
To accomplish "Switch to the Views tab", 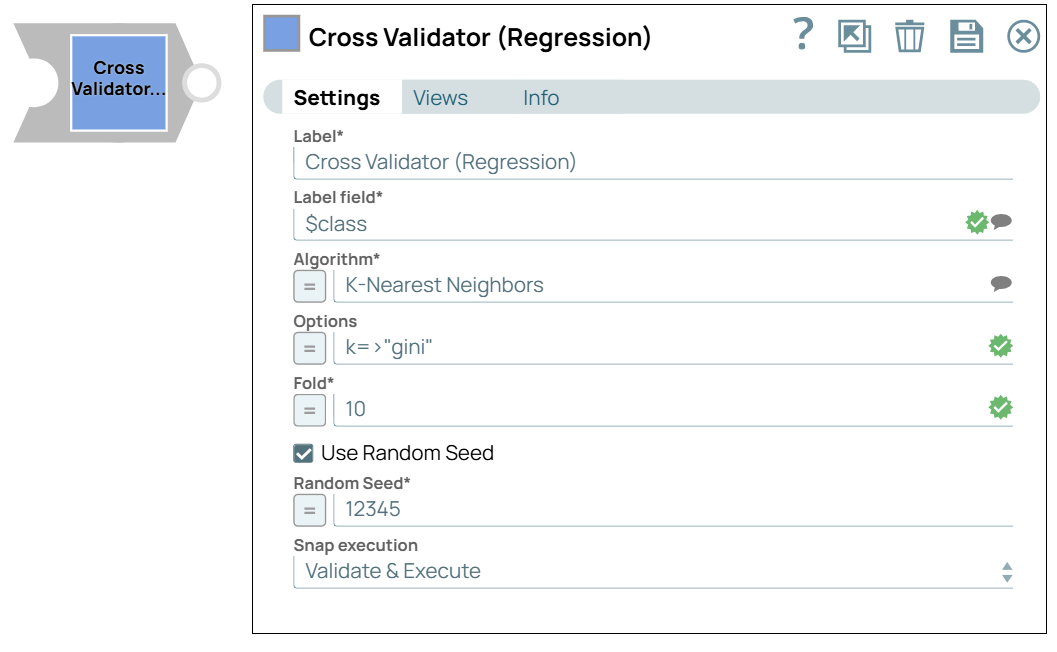I will 440,97.
